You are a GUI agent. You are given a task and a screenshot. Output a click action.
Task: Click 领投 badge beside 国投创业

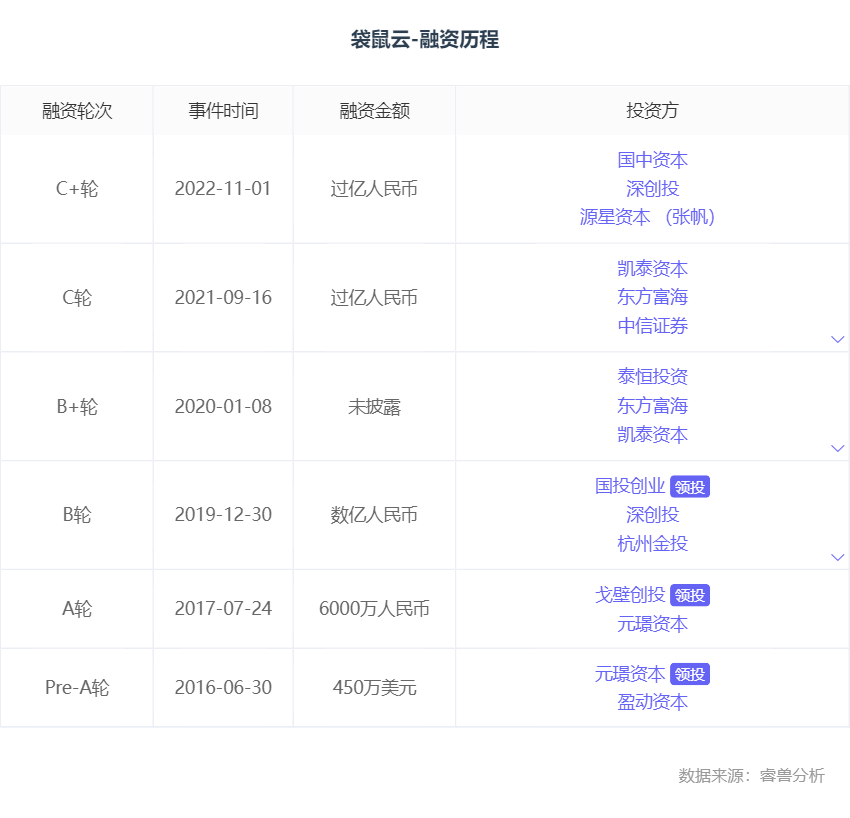[x=690, y=487]
